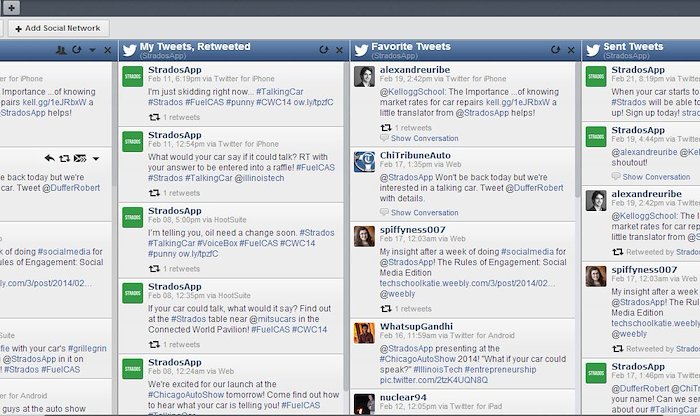The width and height of the screenshot is (700, 416).
Task: Open WhatsupGandhi username link
Action: [416, 326]
